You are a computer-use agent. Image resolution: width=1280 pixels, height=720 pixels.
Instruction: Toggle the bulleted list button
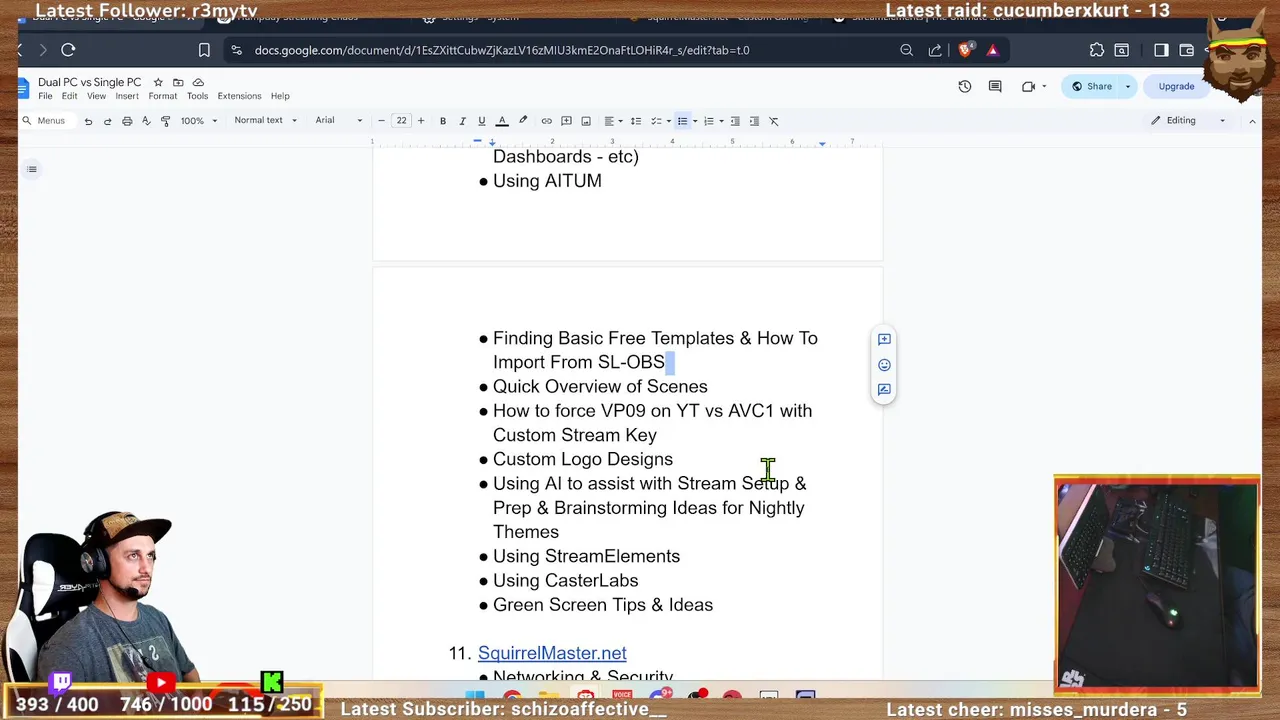coord(682,121)
